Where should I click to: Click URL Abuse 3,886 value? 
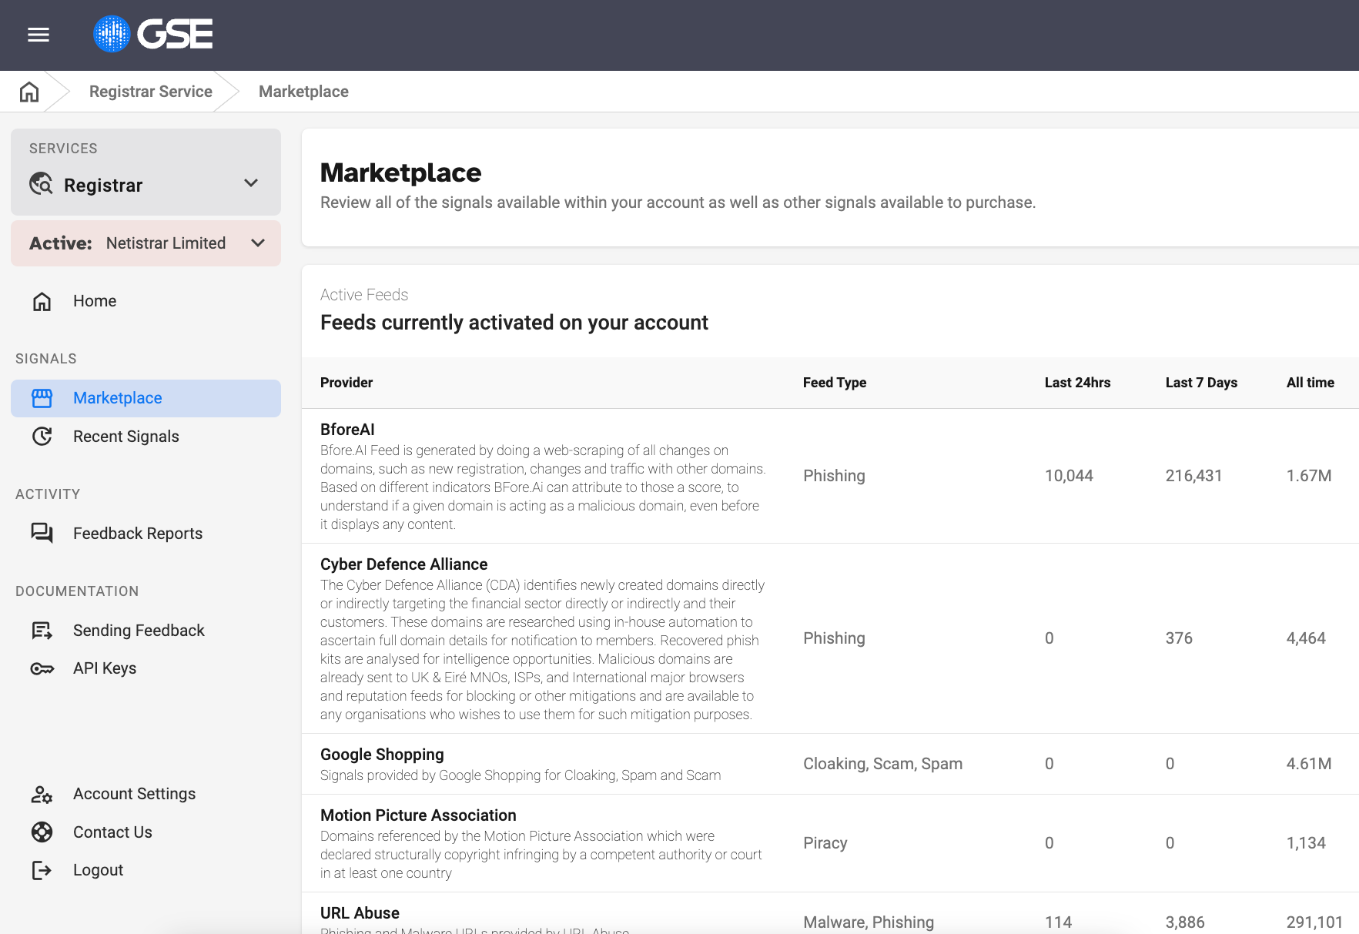click(1185, 922)
